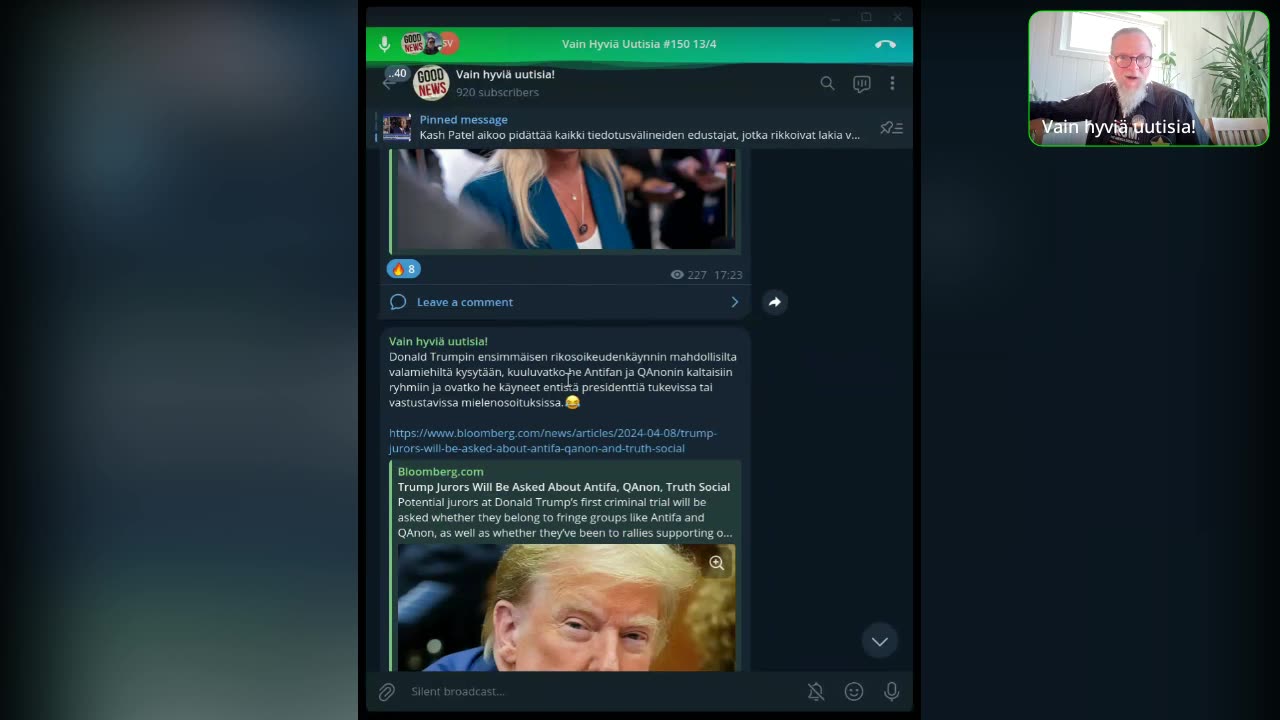The height and width of the screenshot is (720, 1280).
Task: Open the Trump Jurors Will Be Asked preview title
Action: (564, 487)
